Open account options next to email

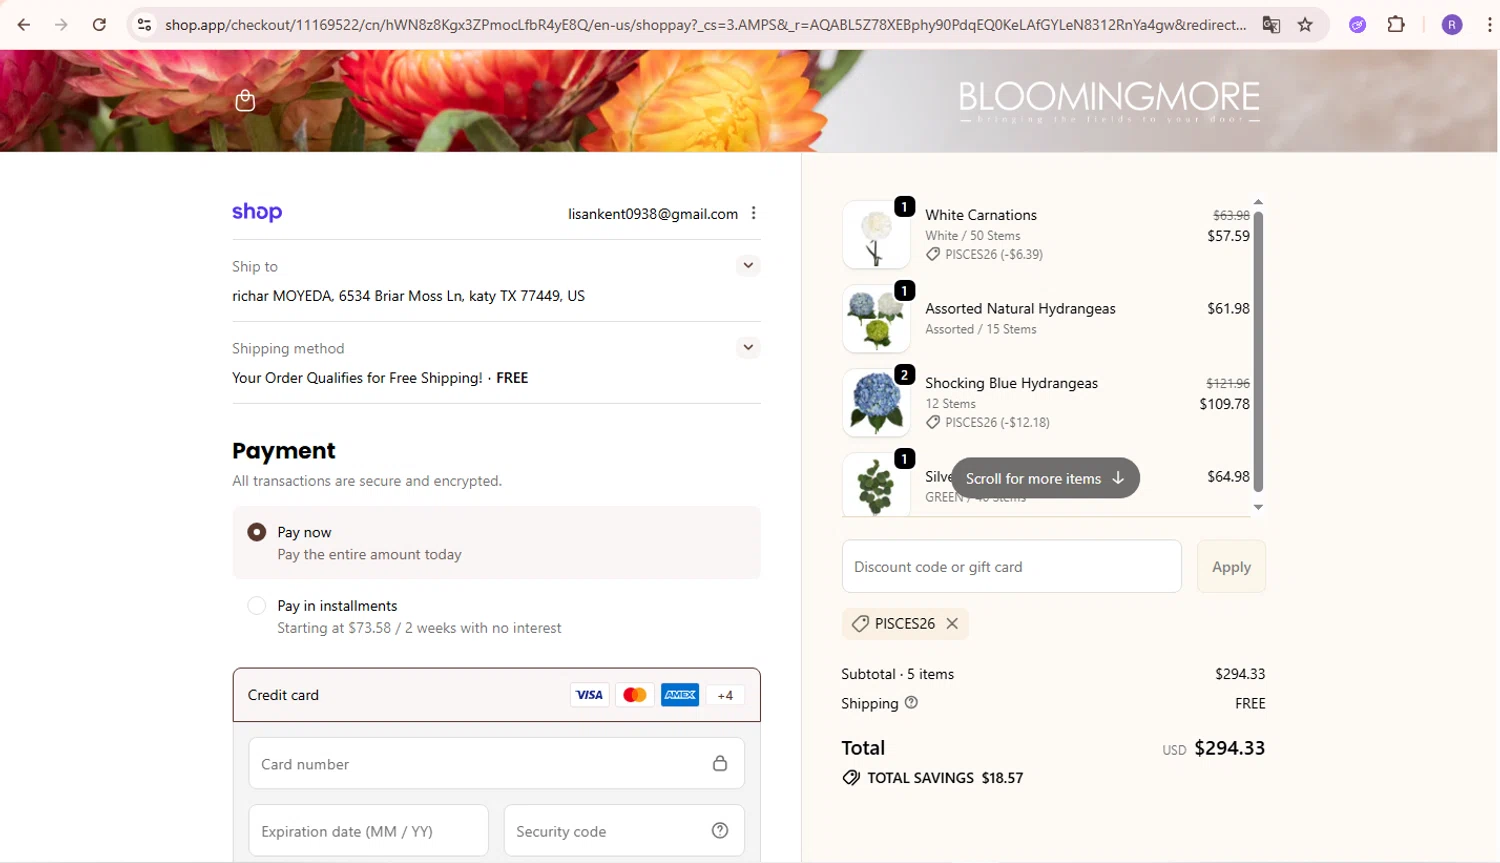754,213
